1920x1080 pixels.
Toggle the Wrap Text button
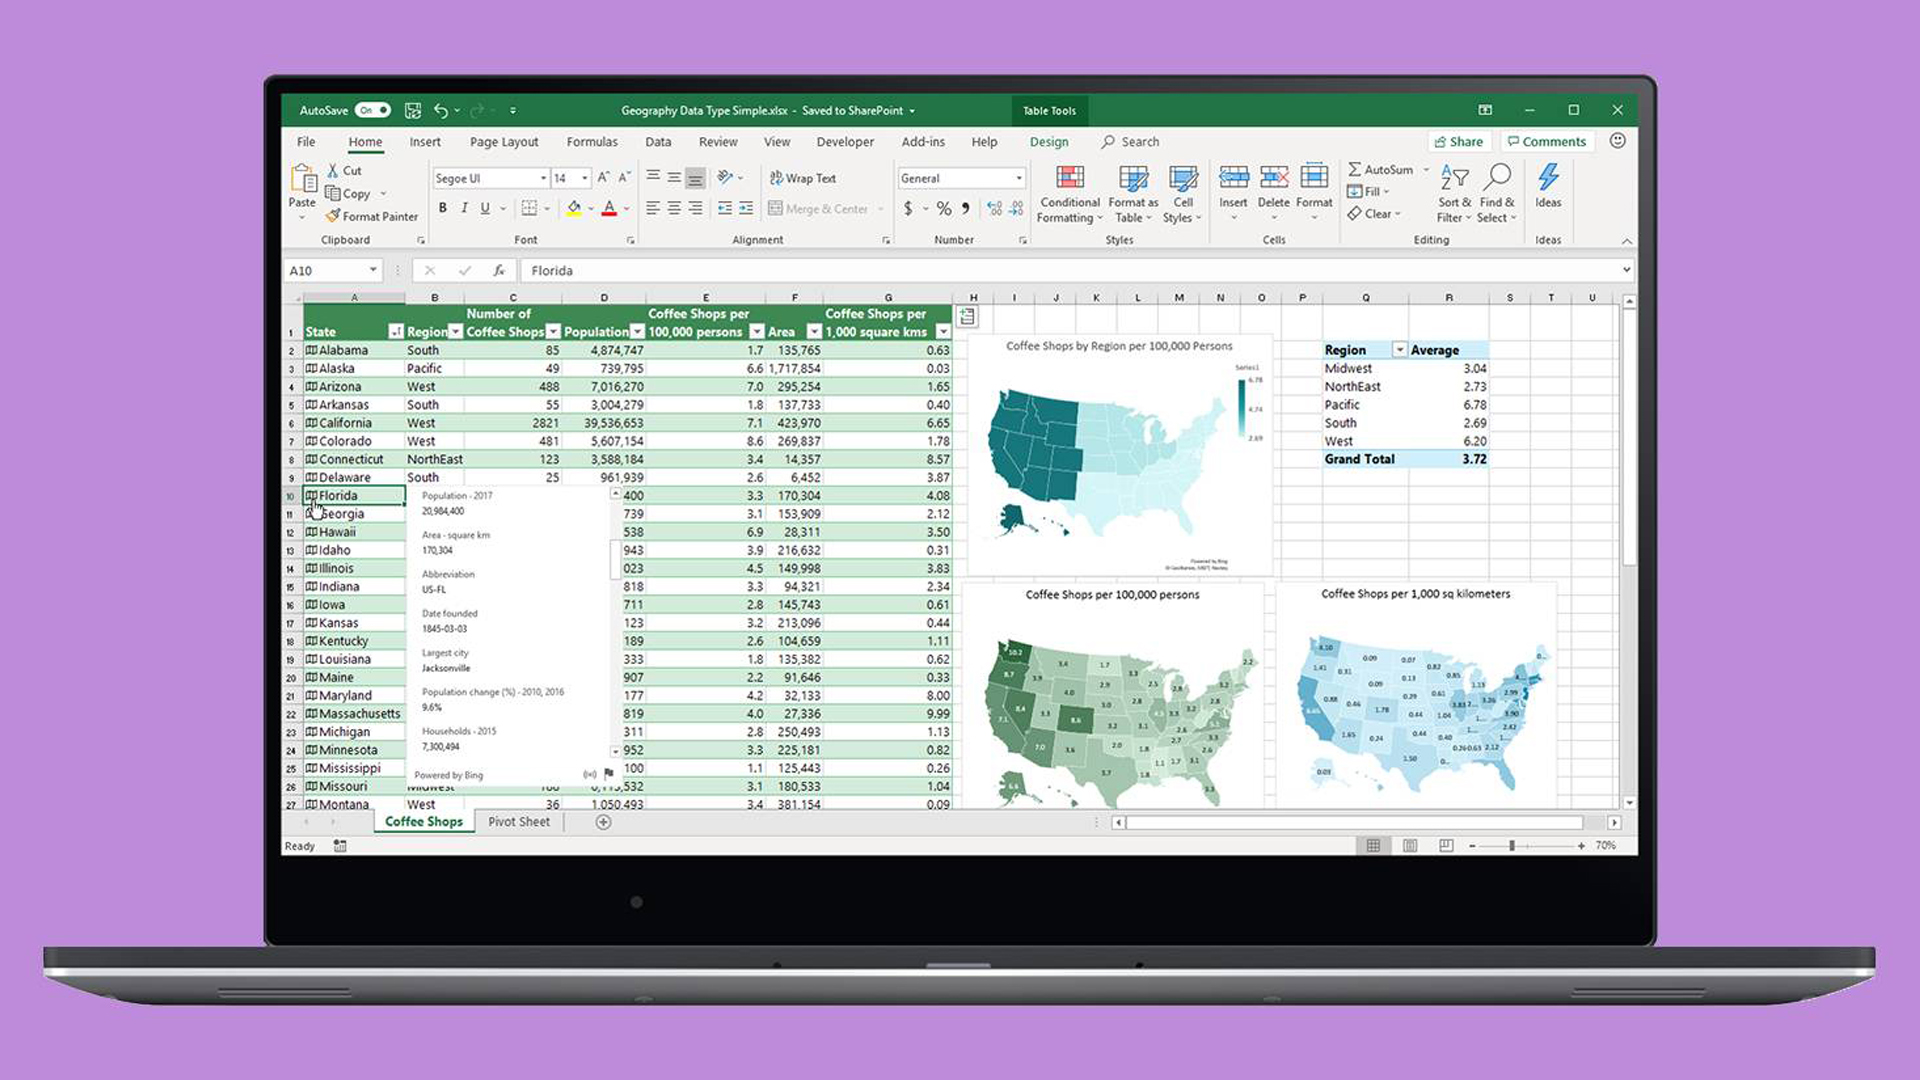pyautogui.click(x=806, y=177)
